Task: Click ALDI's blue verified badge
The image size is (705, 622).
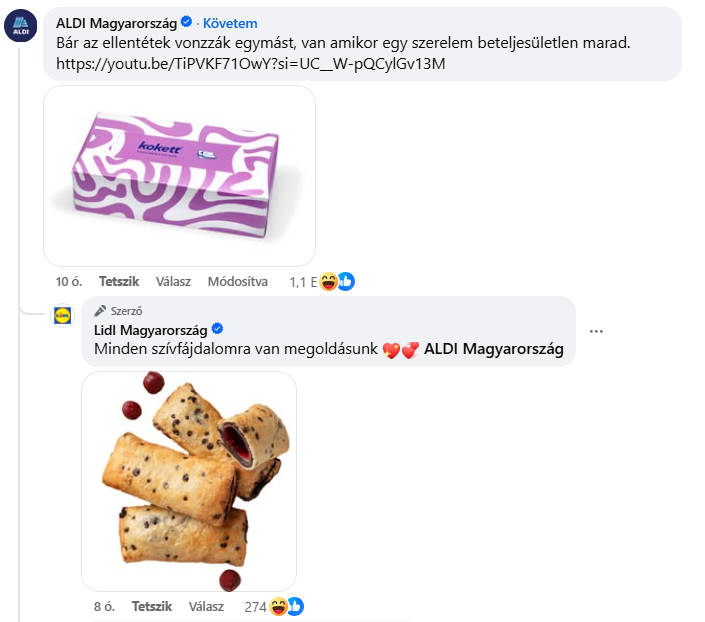Action: point(186,22)
